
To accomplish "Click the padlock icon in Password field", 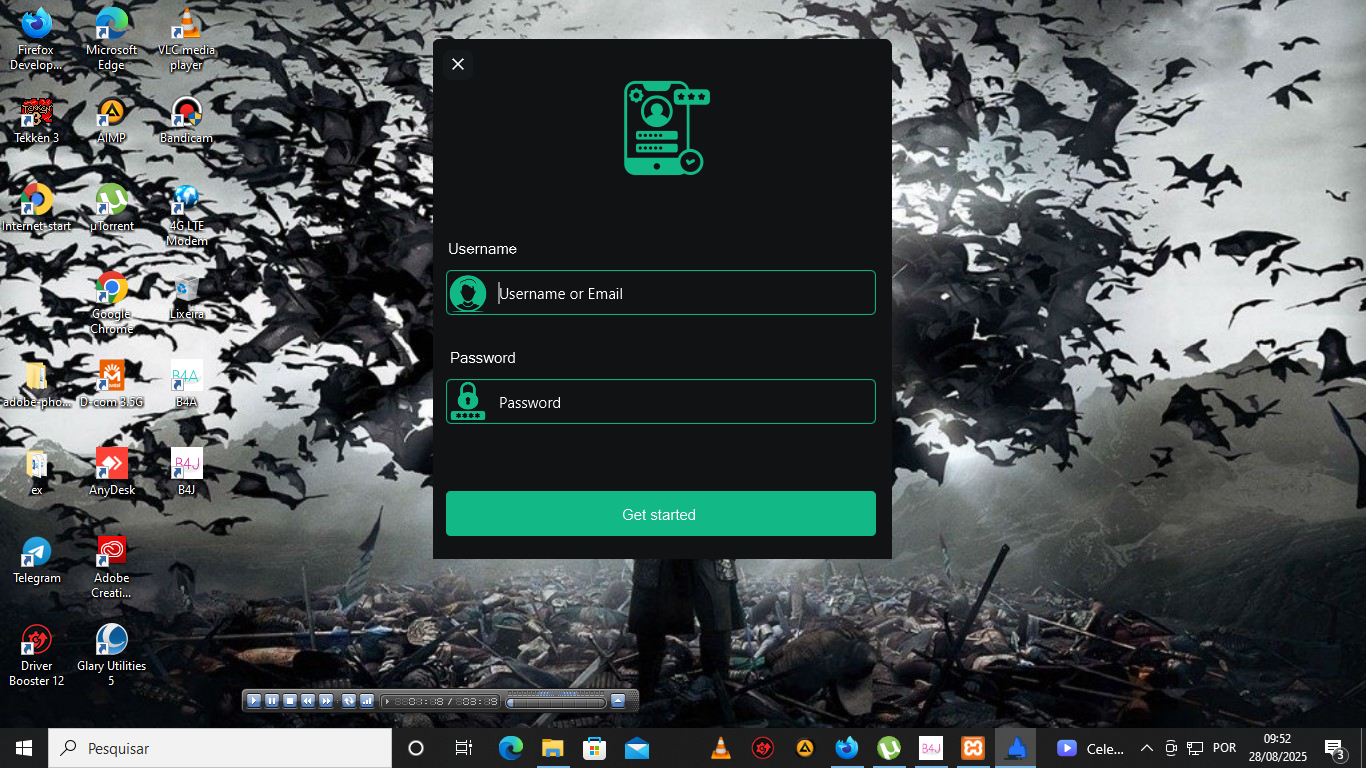I will (x=467, y=402).
